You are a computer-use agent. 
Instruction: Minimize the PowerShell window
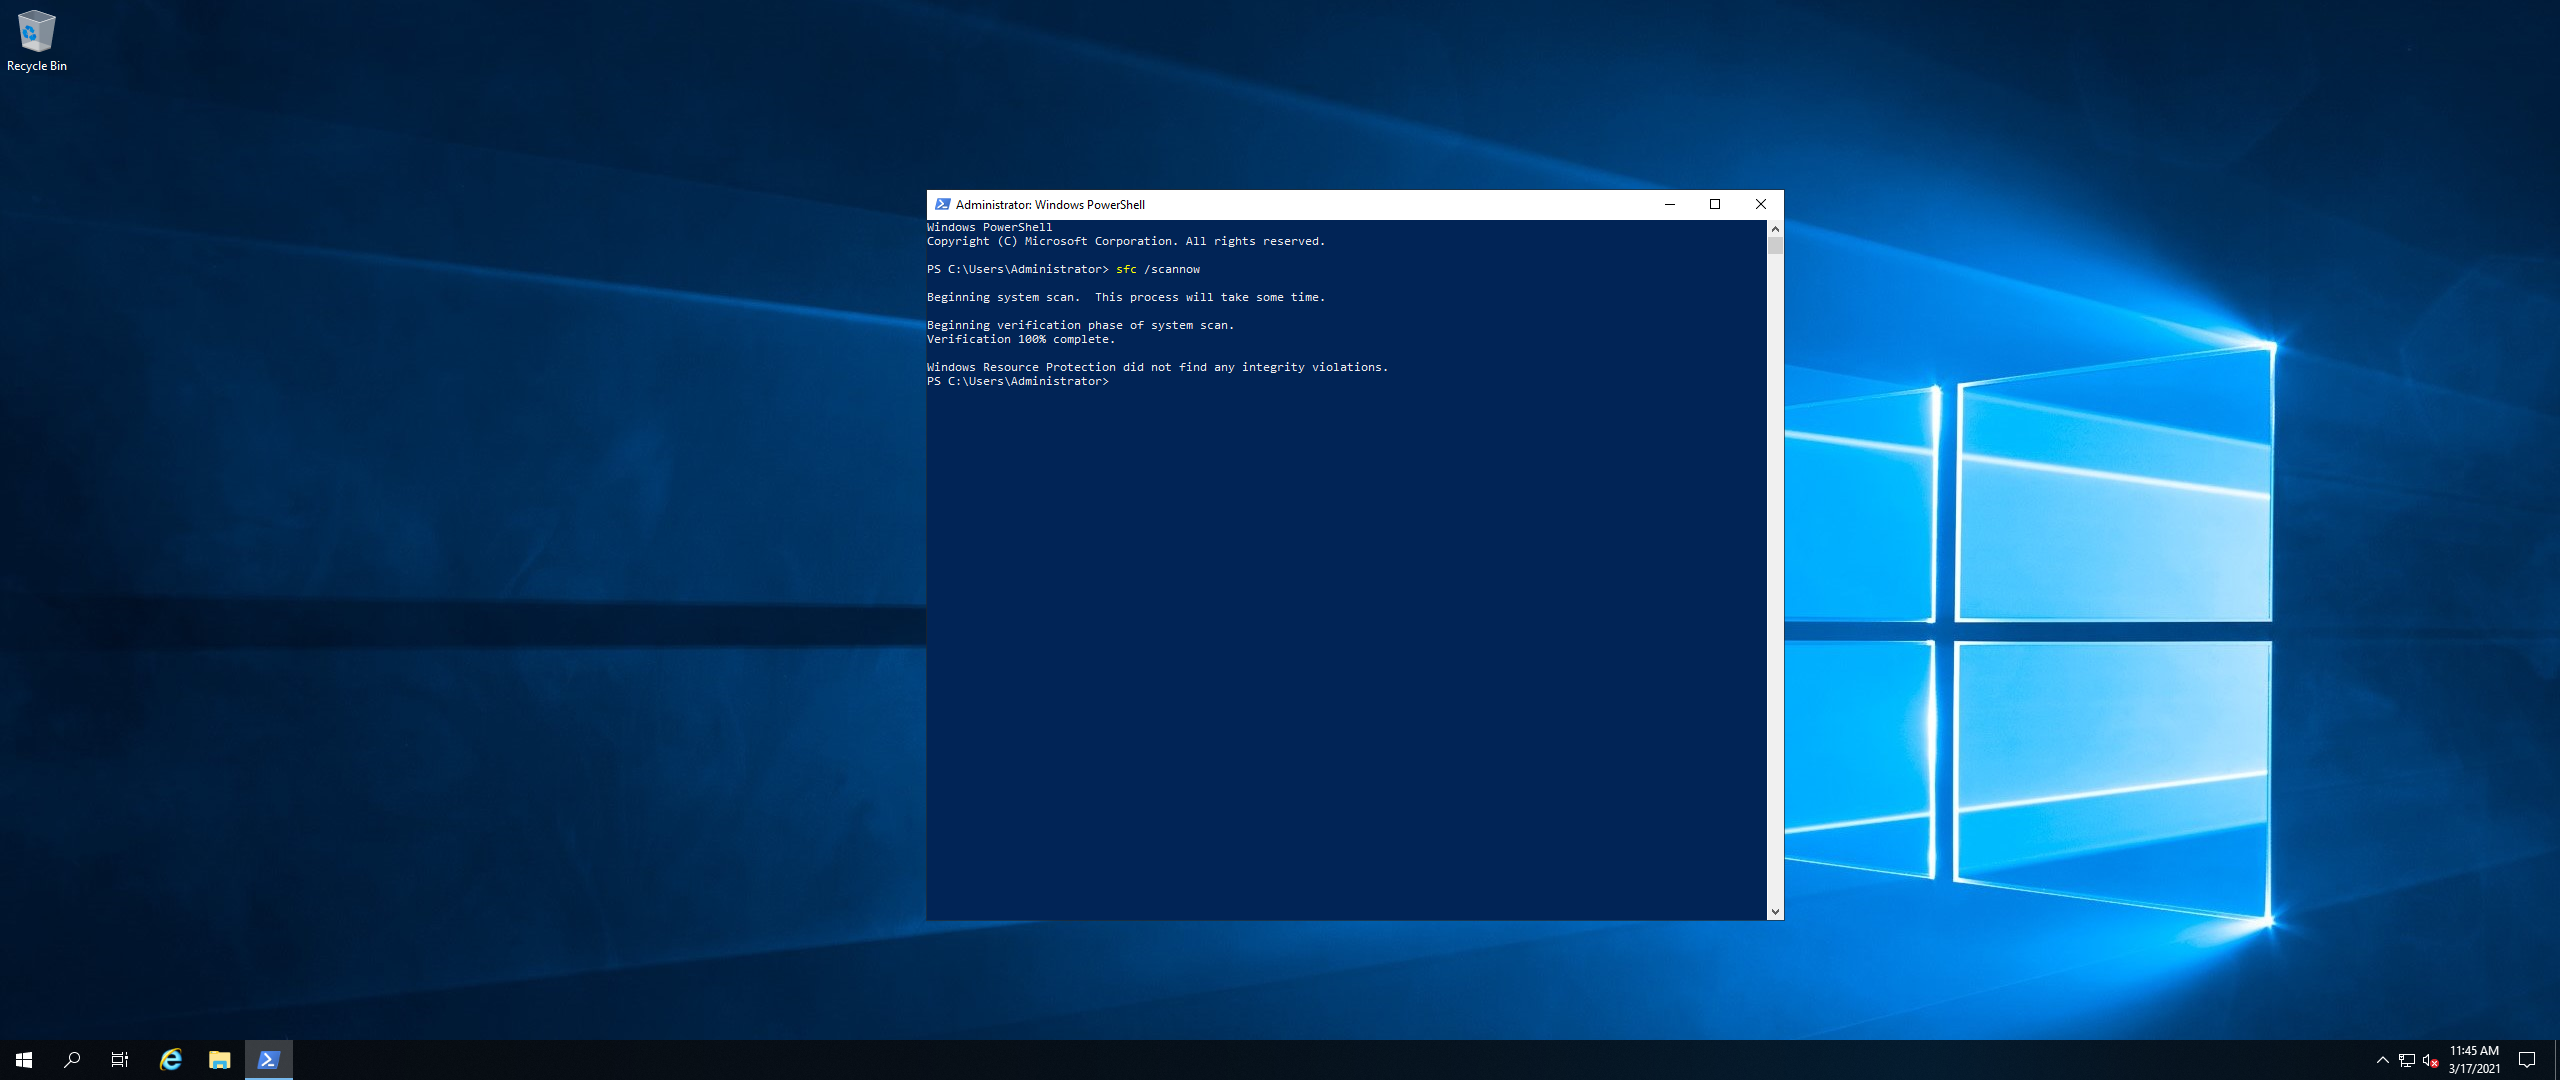point(1669,204)
